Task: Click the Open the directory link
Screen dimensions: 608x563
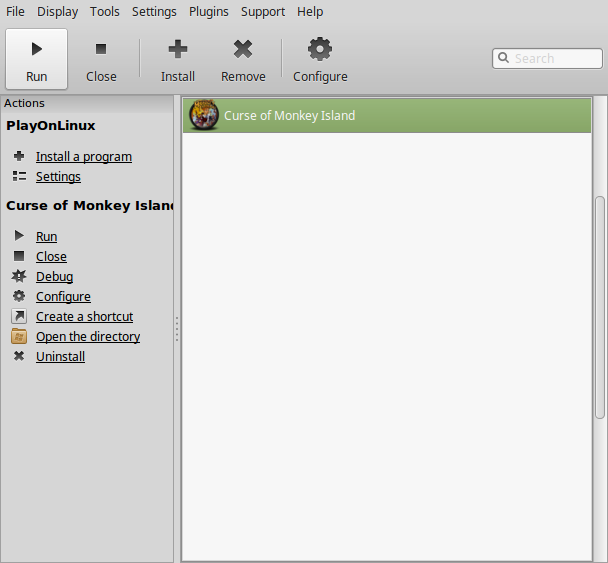Action: tap(88, 337)
